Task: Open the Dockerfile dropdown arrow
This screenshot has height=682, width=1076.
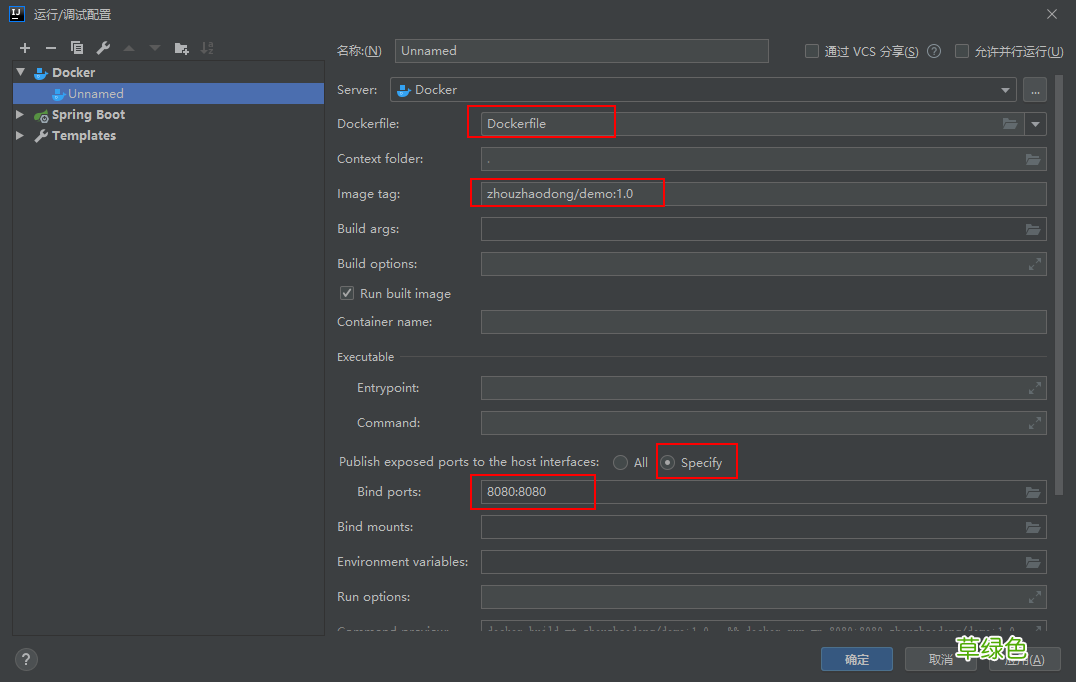Action: pos(1035,124)
